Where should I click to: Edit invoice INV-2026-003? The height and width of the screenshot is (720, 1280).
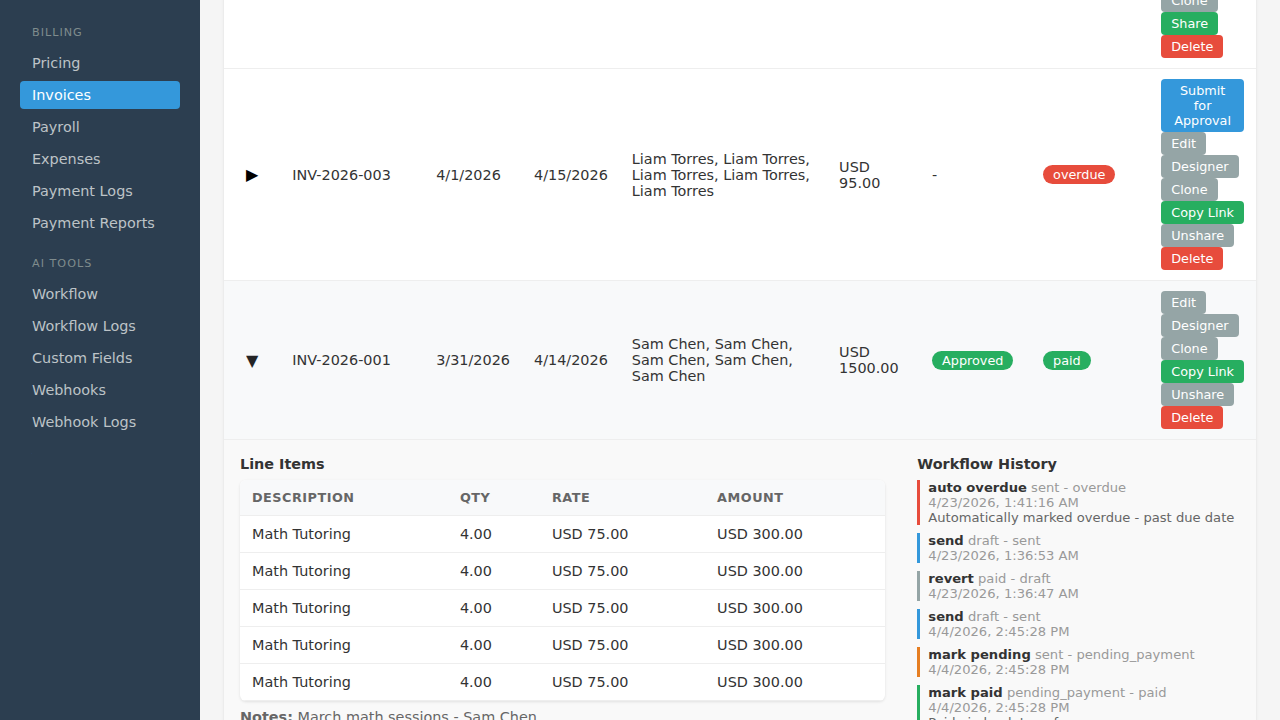[1183, 144]
